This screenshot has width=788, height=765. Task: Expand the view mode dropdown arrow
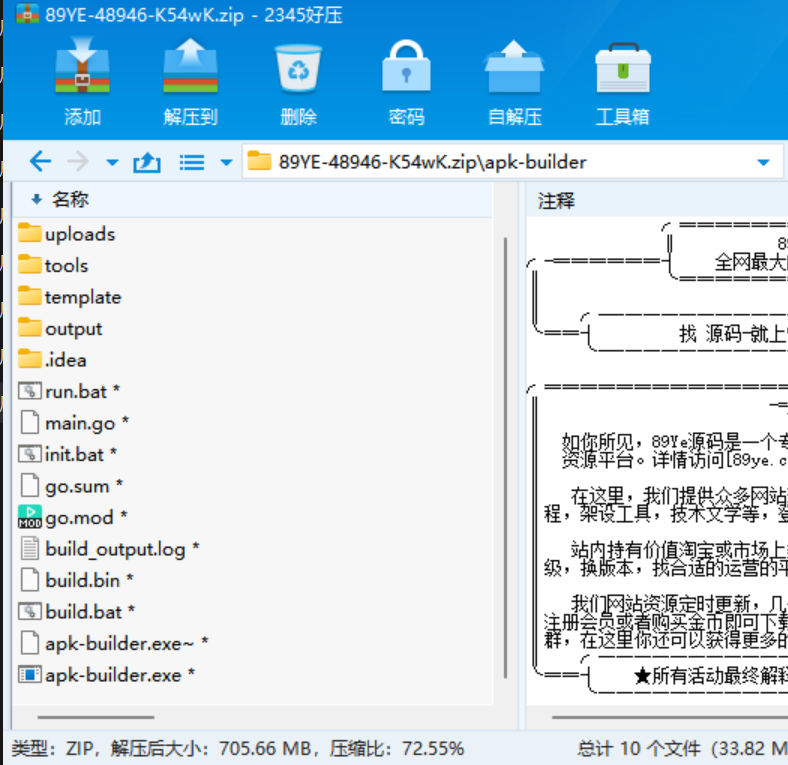(226, 163)
